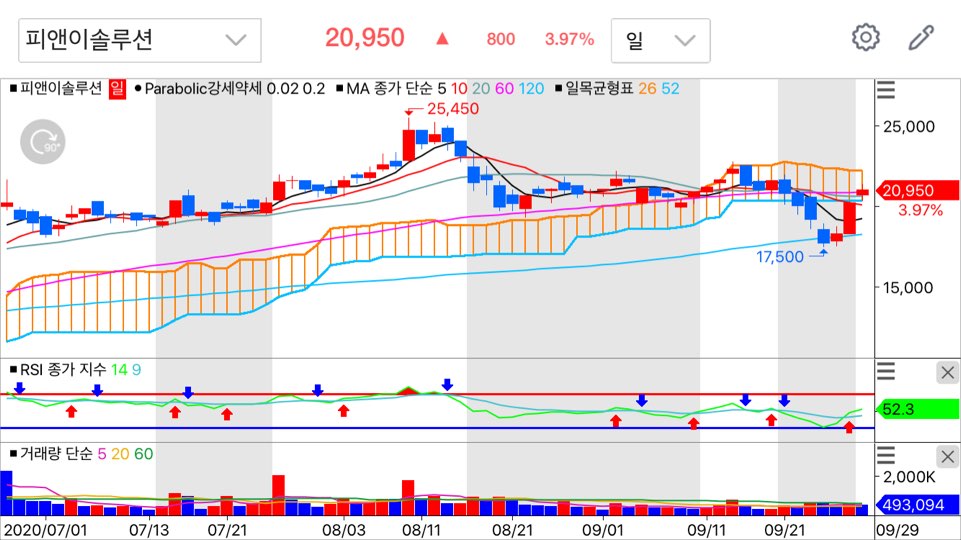Tap the 08/11 date axis label

tap(420, 530)
